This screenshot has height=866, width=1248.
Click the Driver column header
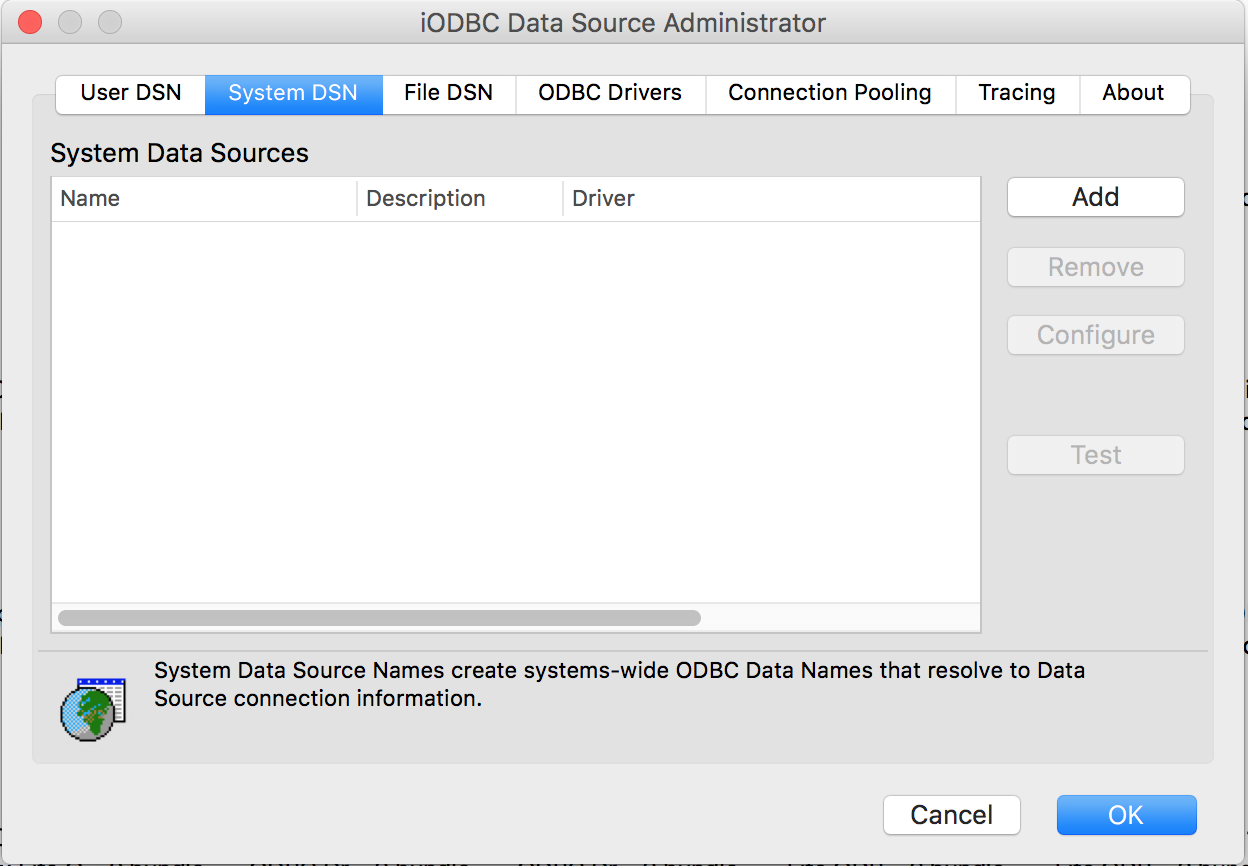click(x=770, y=199)
